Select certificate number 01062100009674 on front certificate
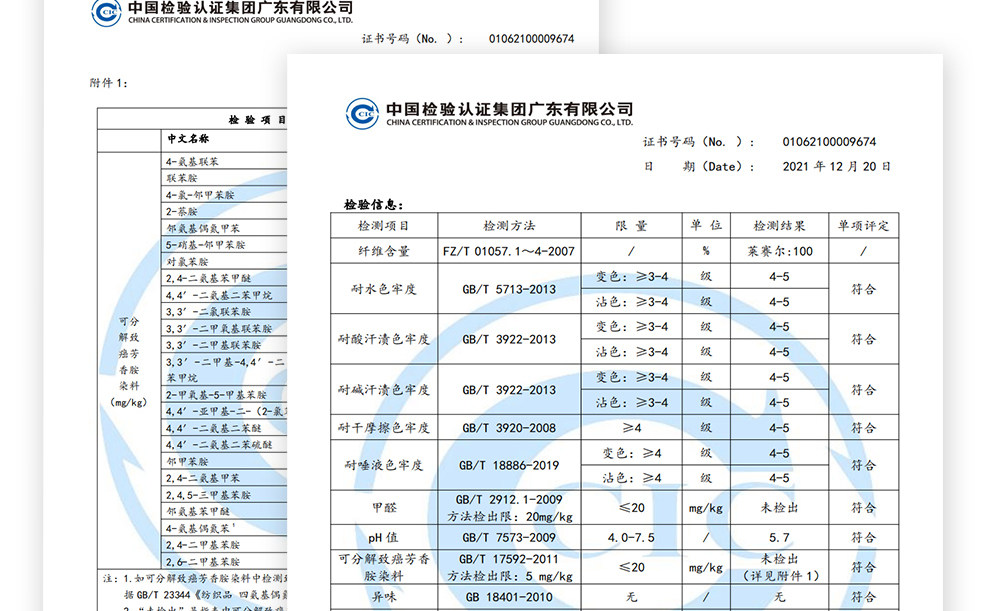Viewport: 1000px width, 611px height. point(829,142)
